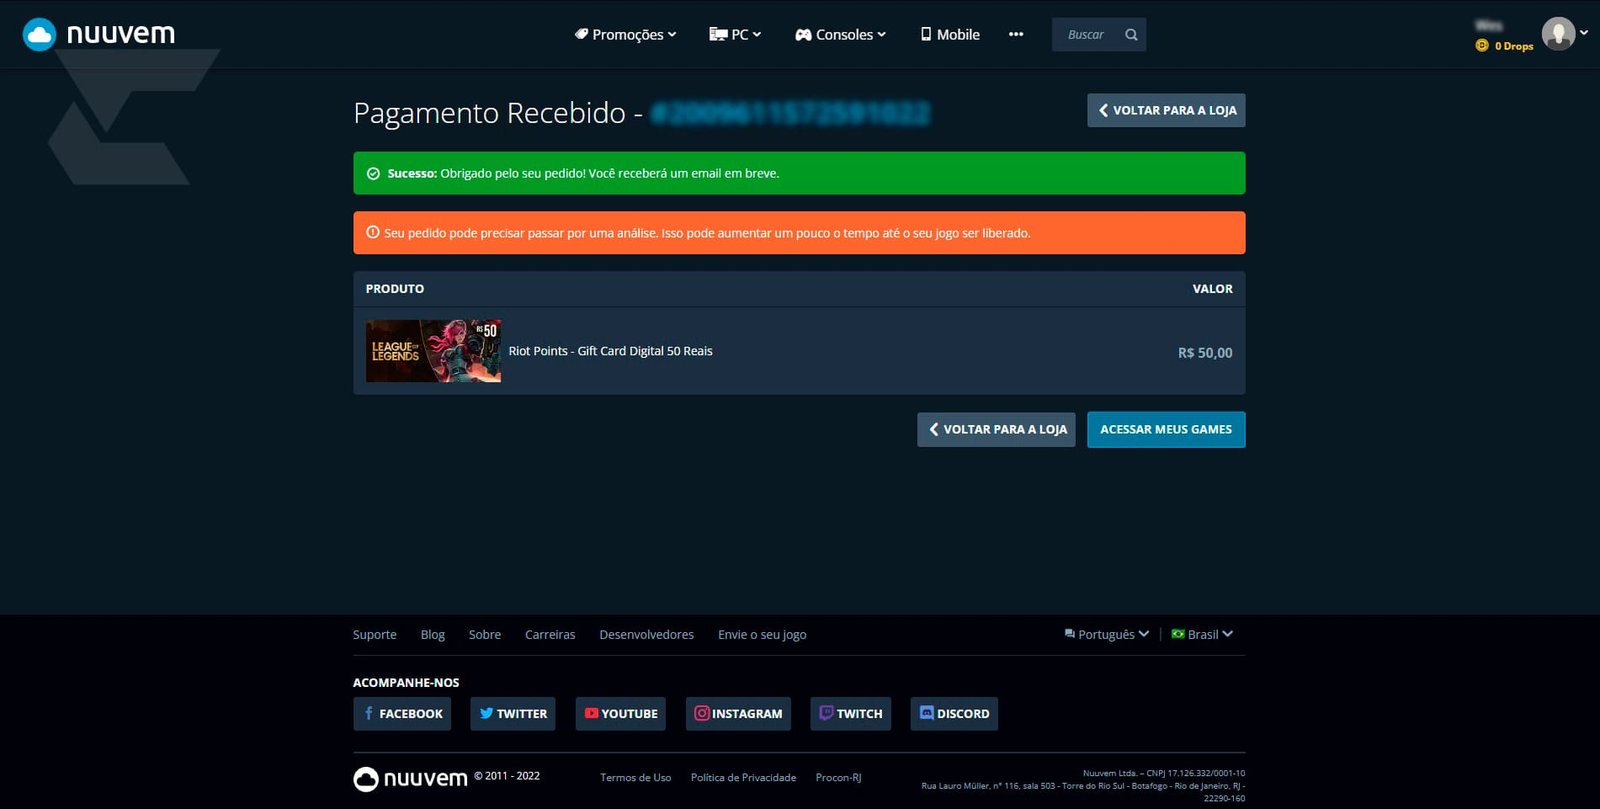Open Envie o seu jogo link
1600x809 pixels.
[x=762, y=634]
